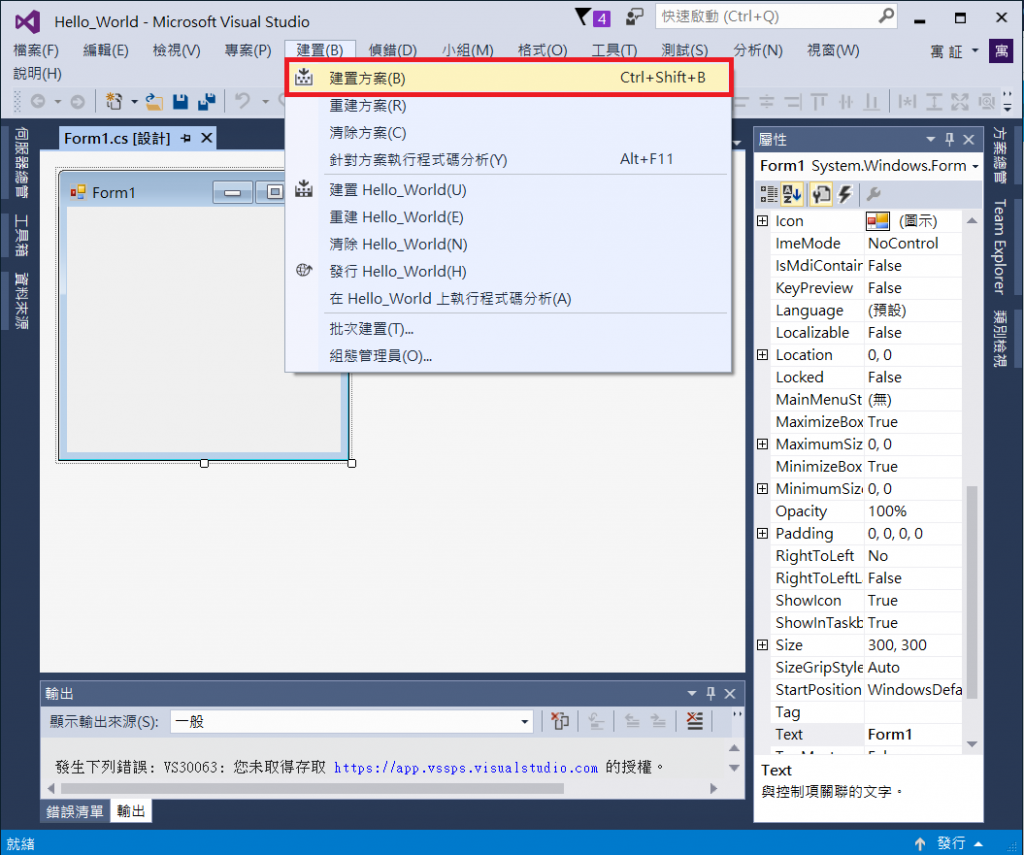The image size is (1024, 855).
Task: Select 建置方案(B) Build Solution menu item
Action: click(509, 78)
